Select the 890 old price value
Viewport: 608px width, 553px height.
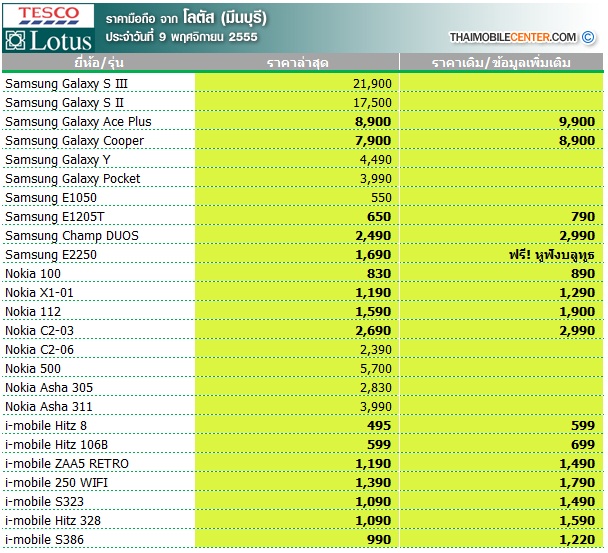(x=583, y=274)
